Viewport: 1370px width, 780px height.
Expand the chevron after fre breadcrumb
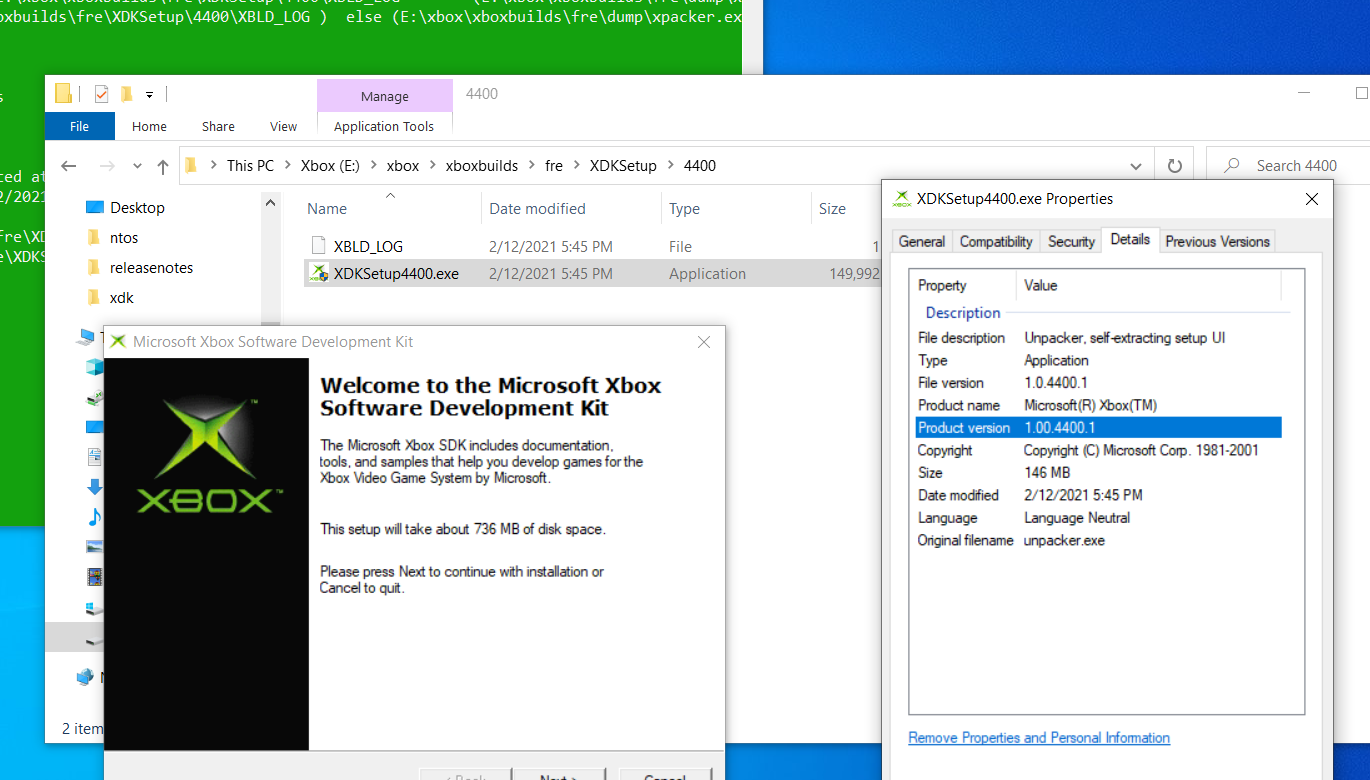point(576,166)
